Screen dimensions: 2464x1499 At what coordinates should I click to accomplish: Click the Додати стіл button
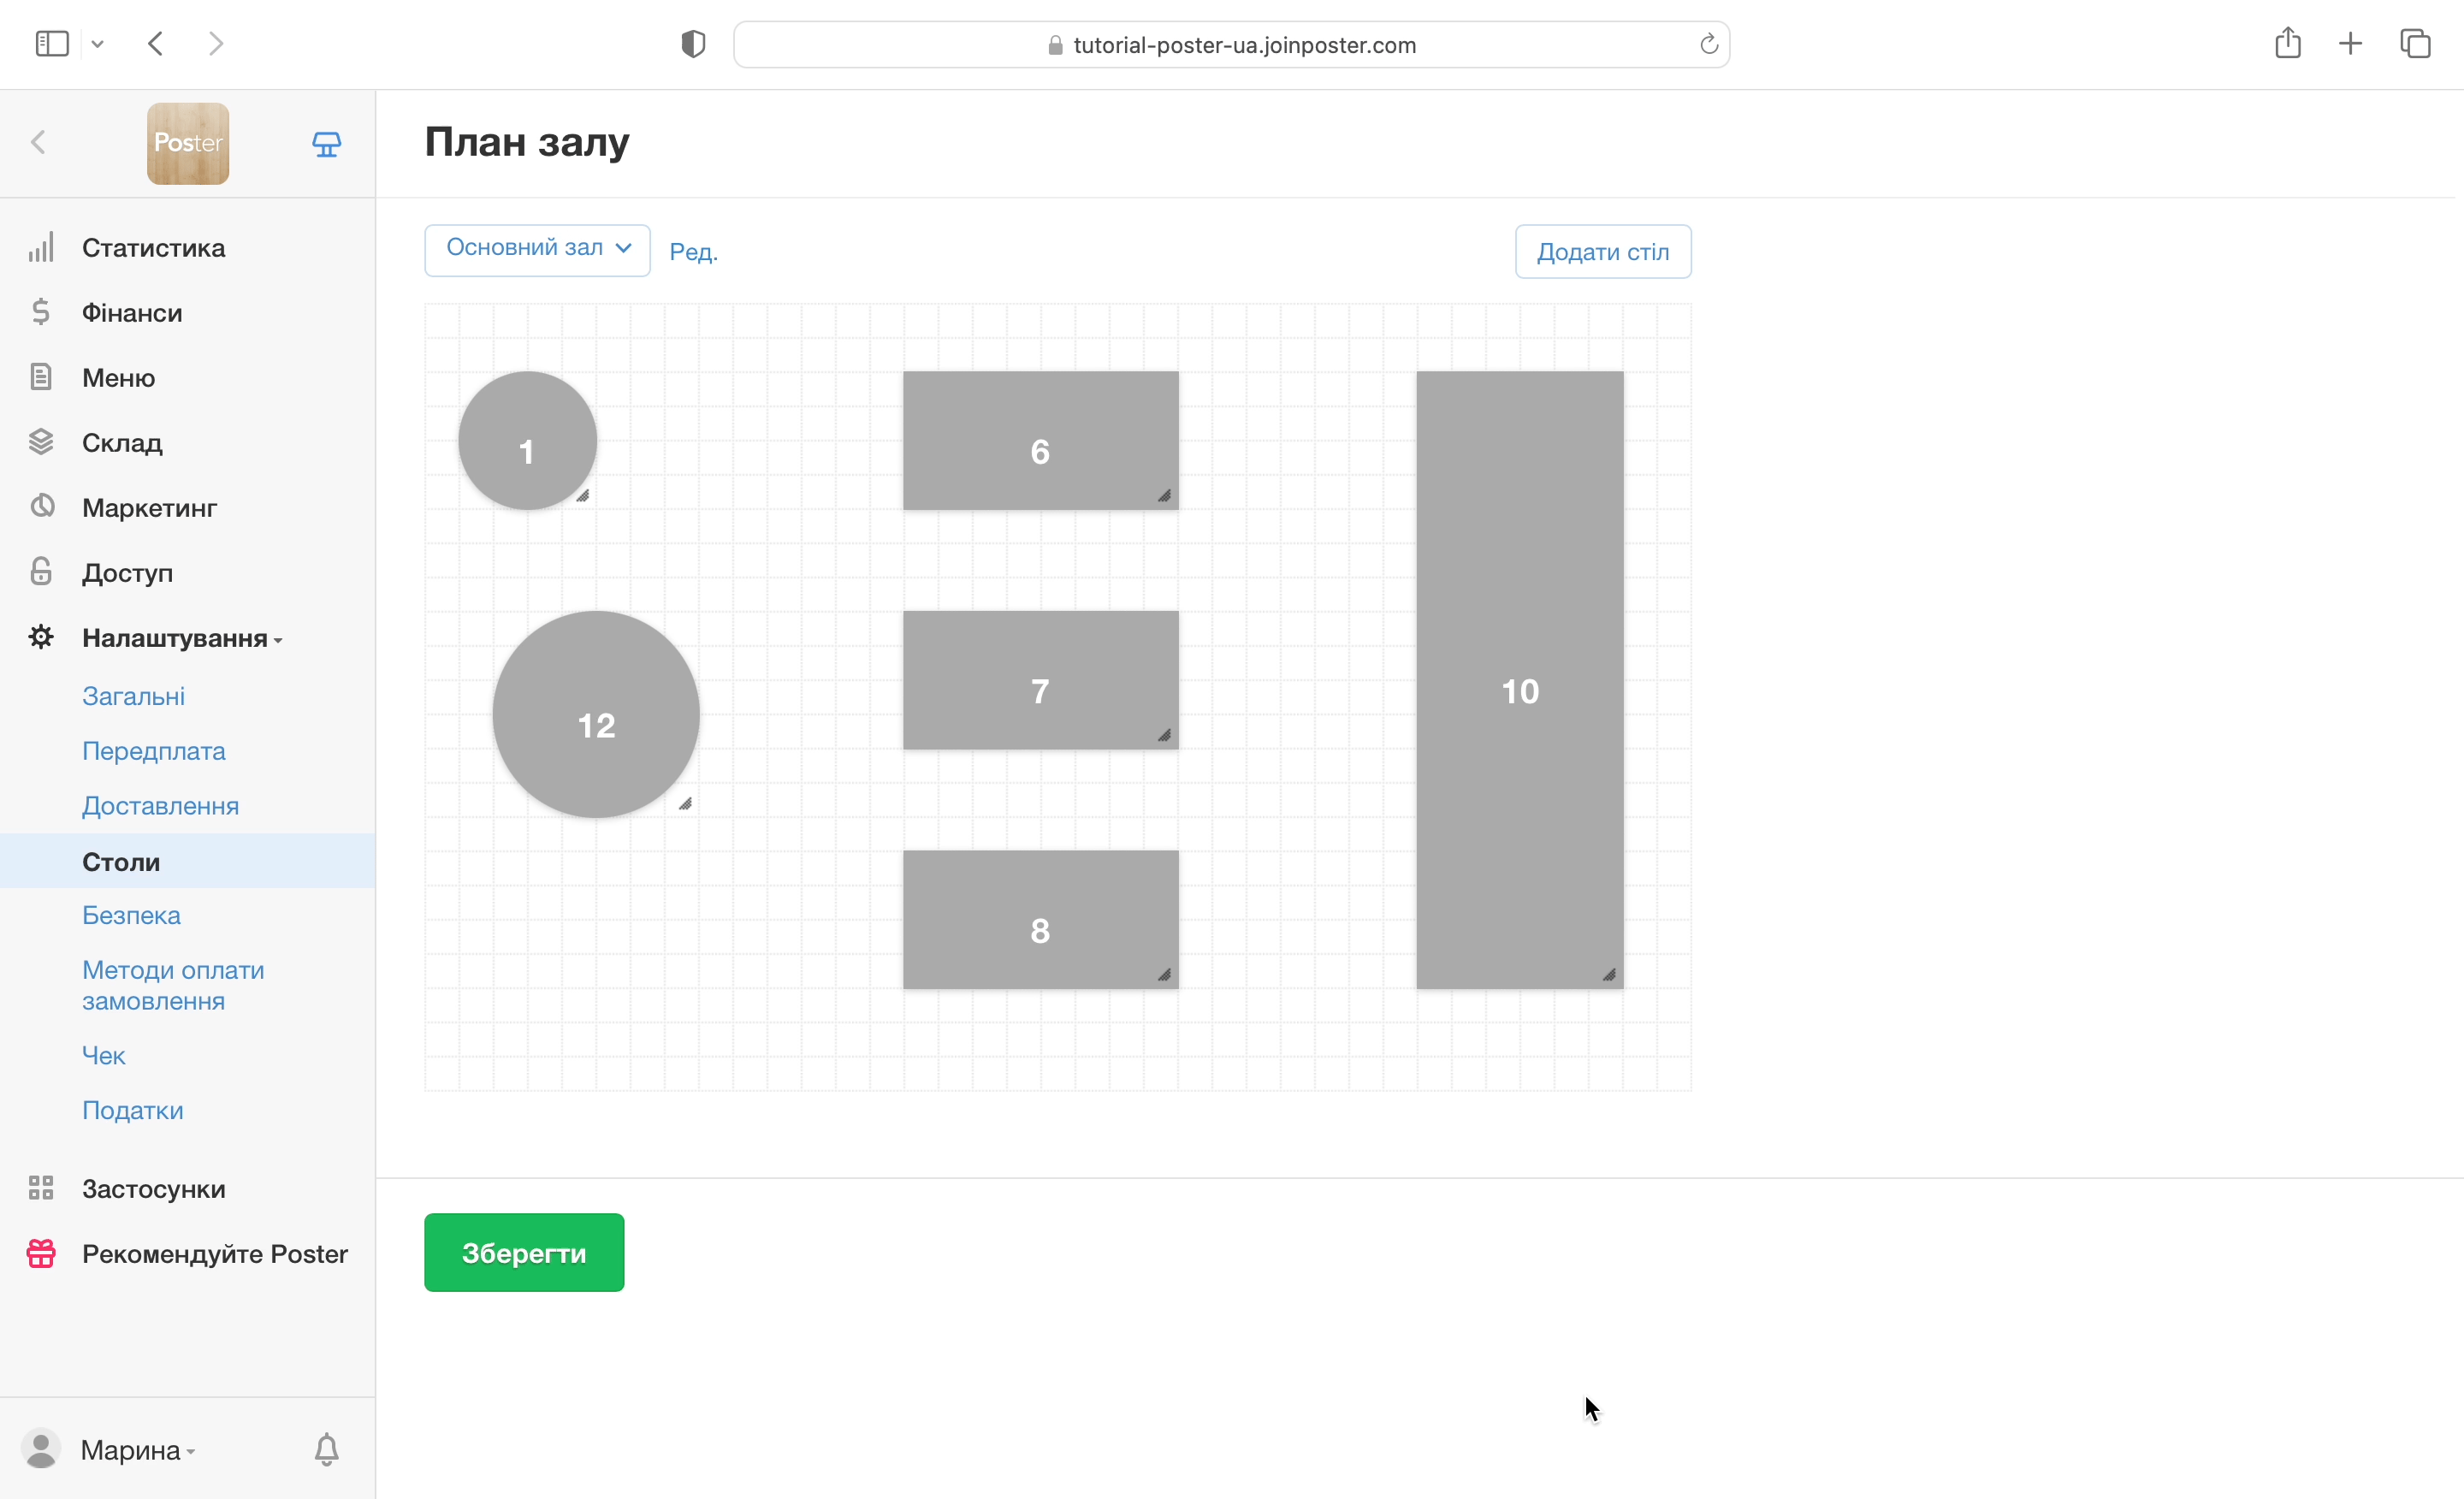(1602, 252)
